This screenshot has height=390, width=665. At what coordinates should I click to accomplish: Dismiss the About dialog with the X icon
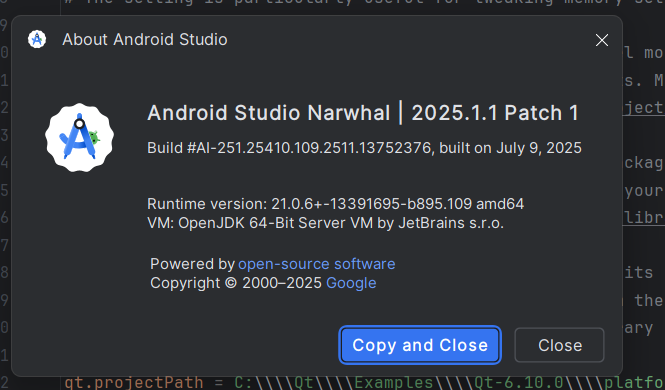click(x=602, y=40)
